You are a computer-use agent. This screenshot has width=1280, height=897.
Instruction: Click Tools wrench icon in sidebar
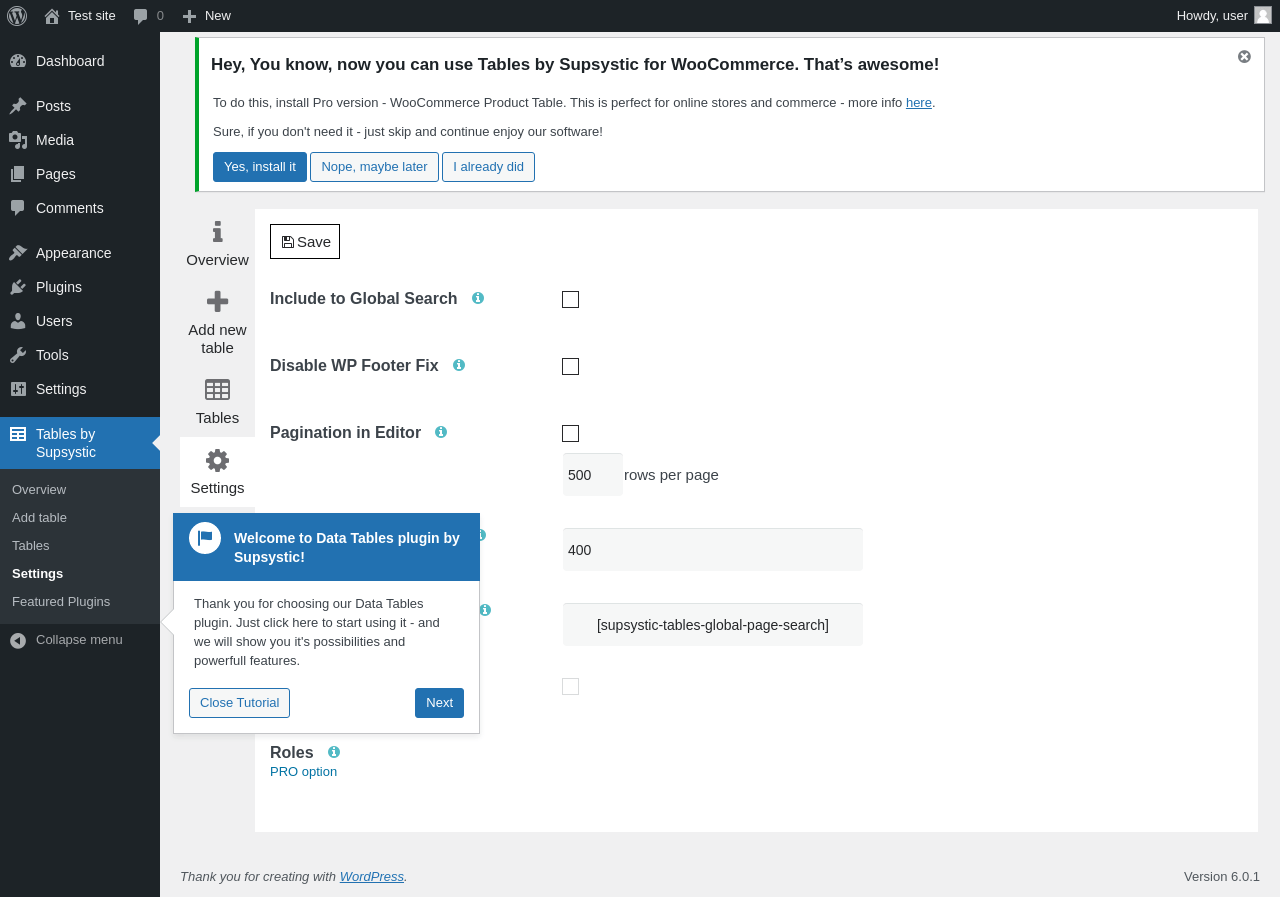pos(18,355)
